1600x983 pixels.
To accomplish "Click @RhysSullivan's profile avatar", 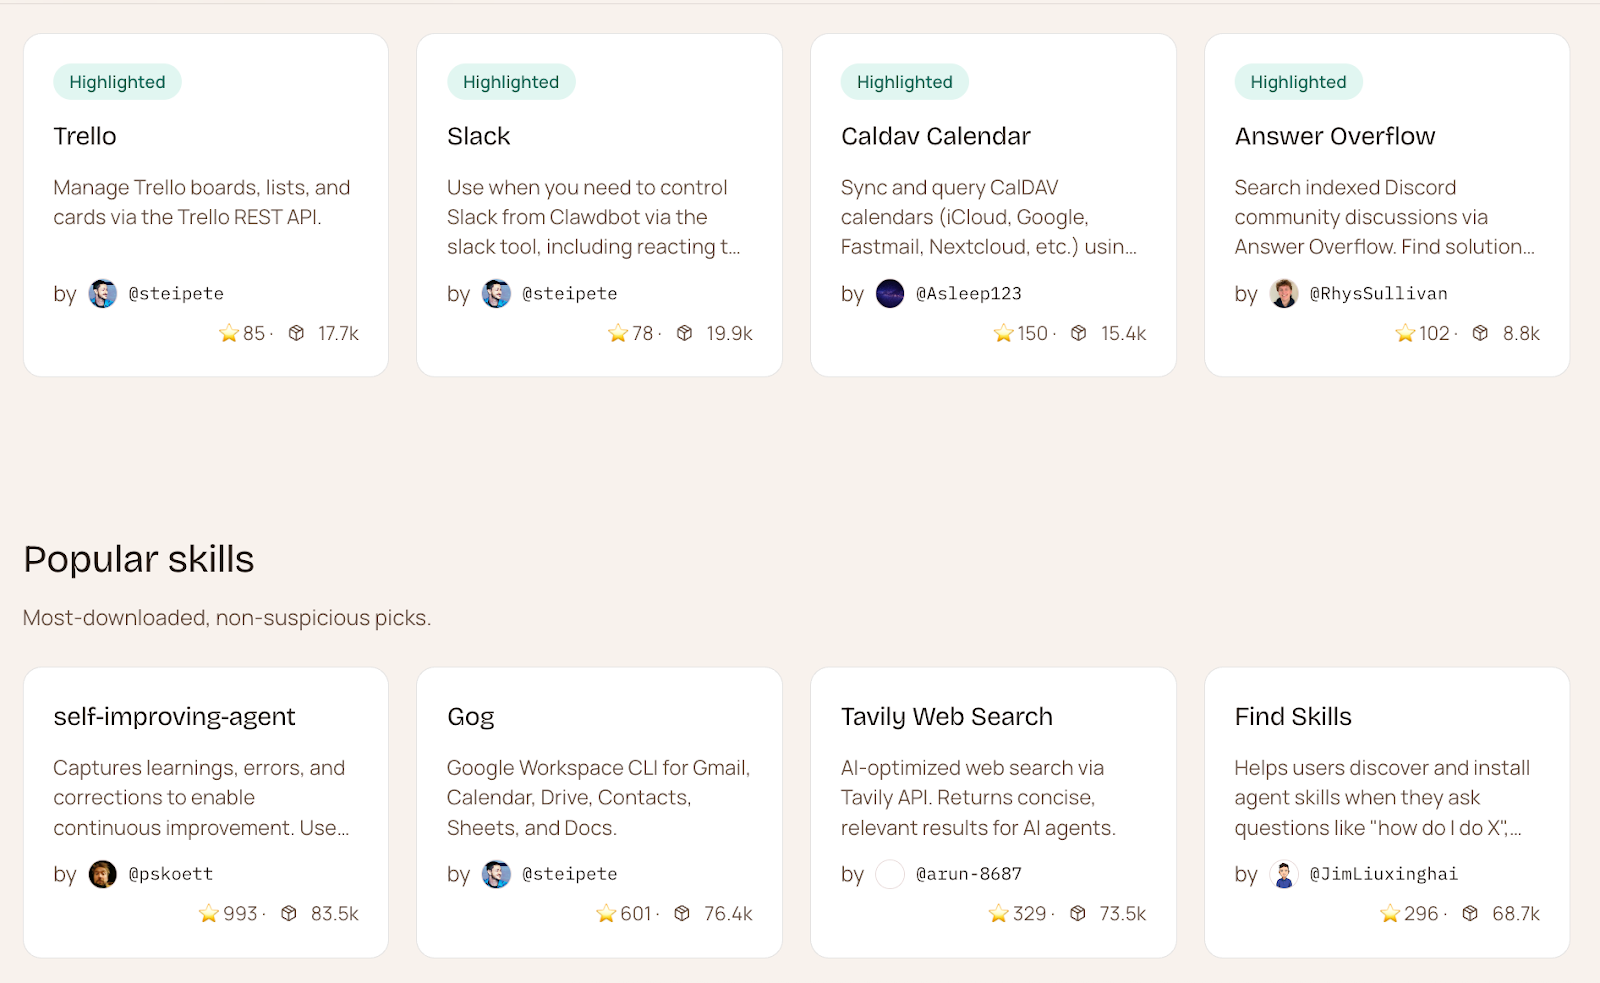I will tap(1284, 293).
